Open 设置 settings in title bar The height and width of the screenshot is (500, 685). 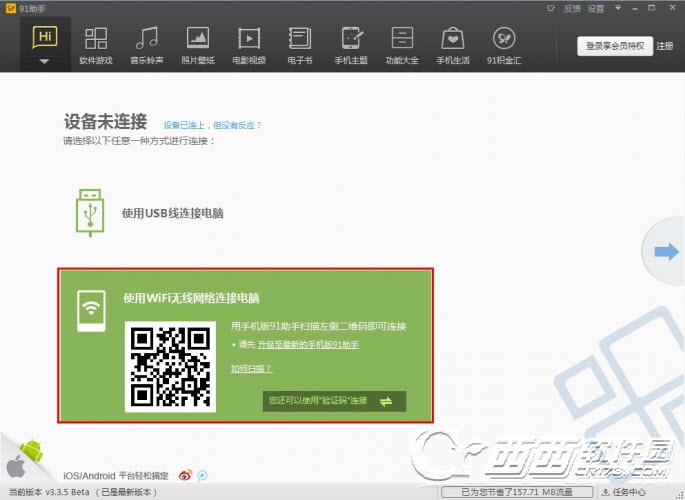595,8
